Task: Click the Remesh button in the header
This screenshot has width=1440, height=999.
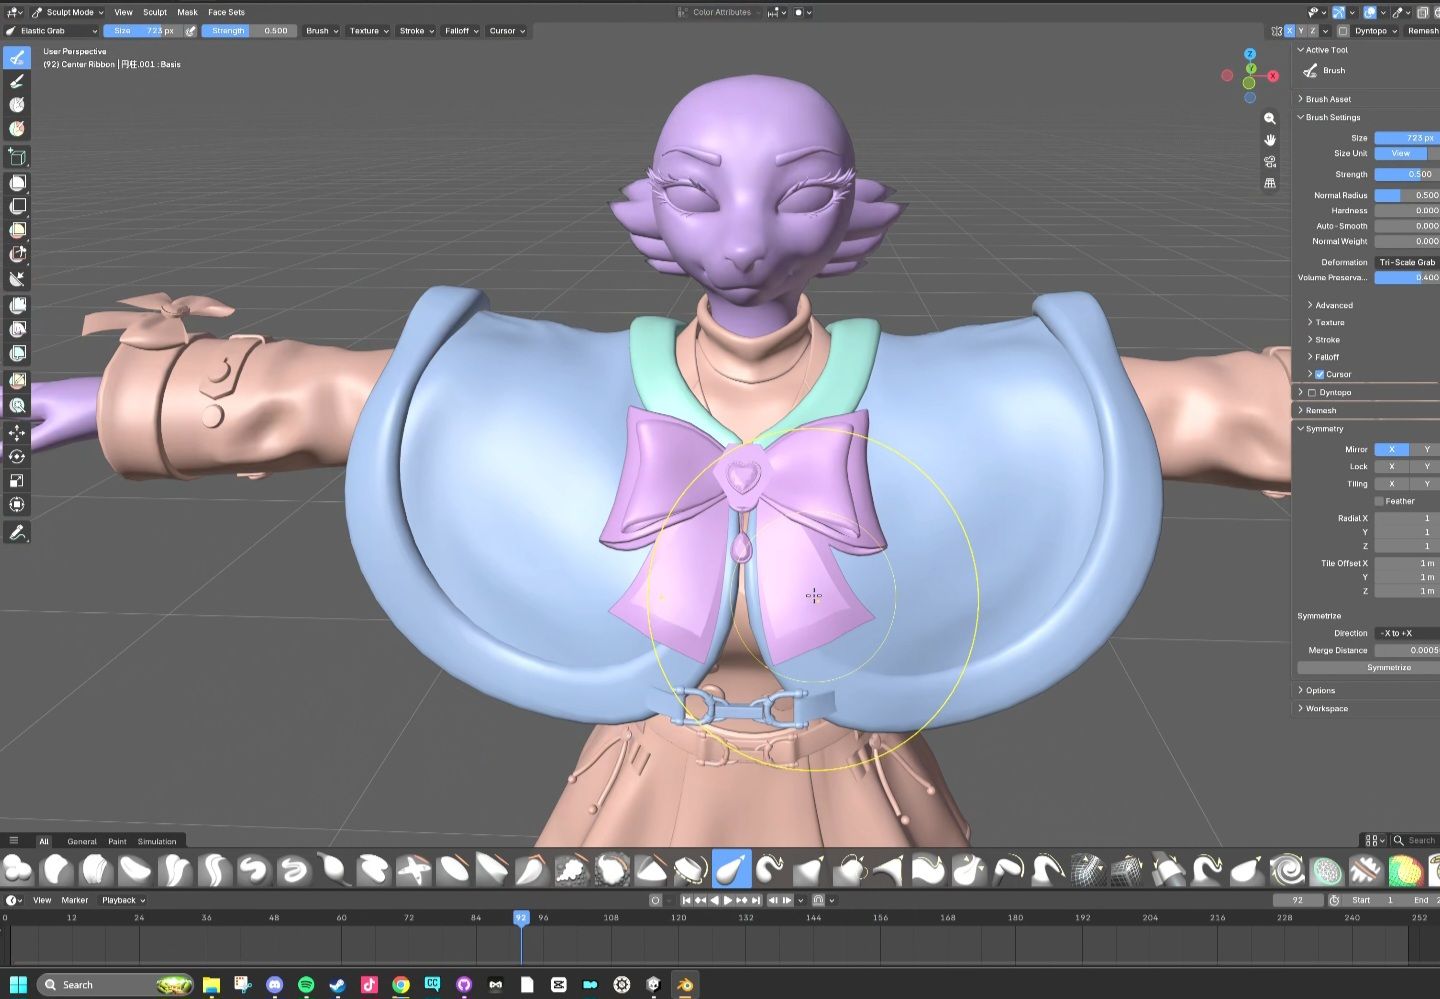Action: [x=1422, y=31]
